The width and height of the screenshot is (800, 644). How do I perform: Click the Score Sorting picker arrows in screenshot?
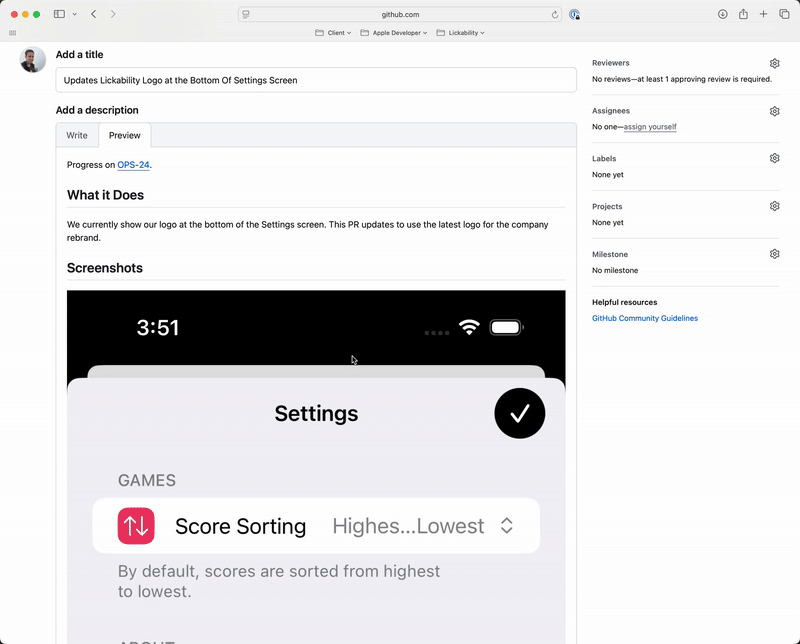click(x=507, y=526)
